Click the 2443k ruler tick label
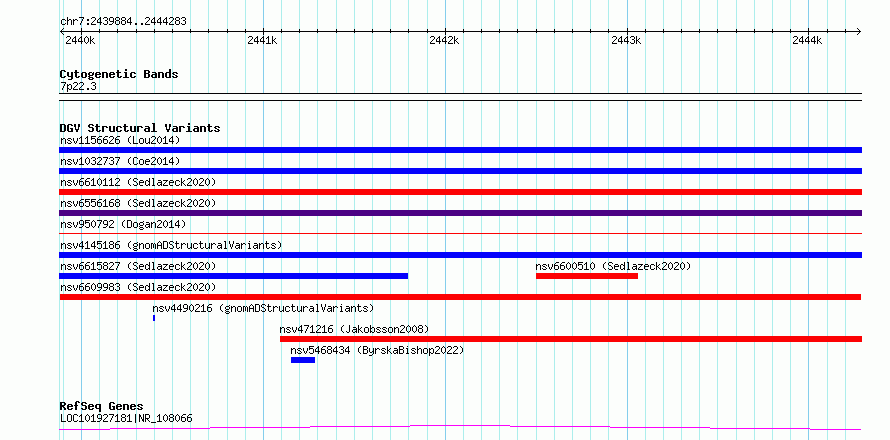 click(625, 40)
